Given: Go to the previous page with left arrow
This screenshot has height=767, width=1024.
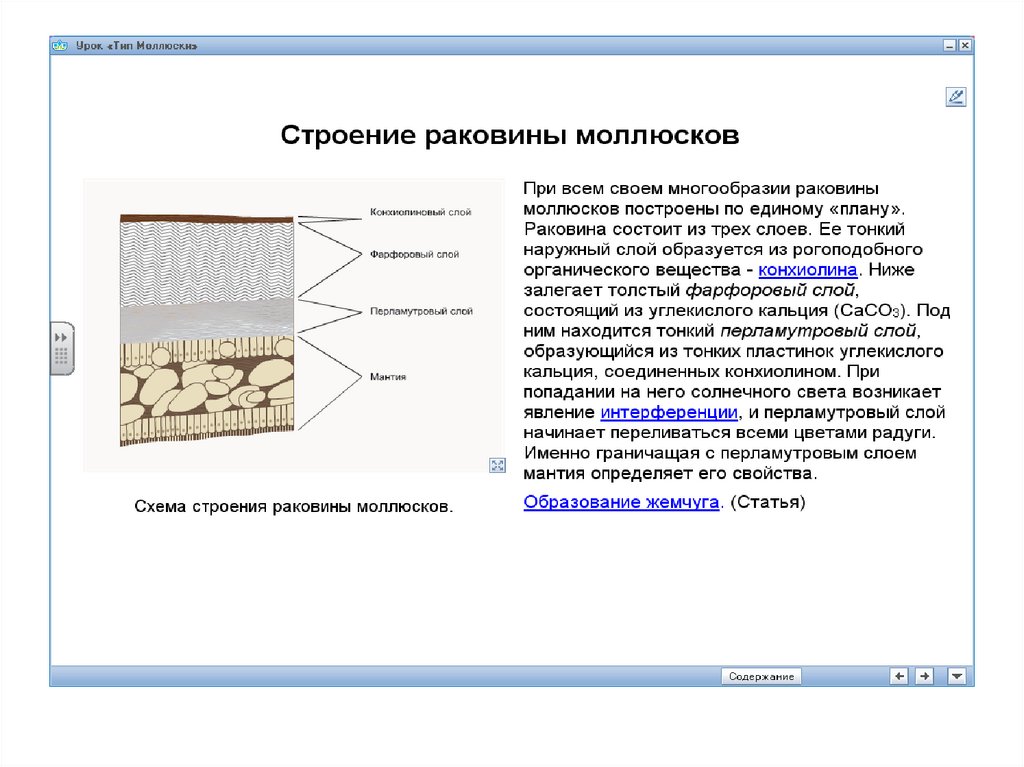Looking at the screenshot, I should [900, 676].
